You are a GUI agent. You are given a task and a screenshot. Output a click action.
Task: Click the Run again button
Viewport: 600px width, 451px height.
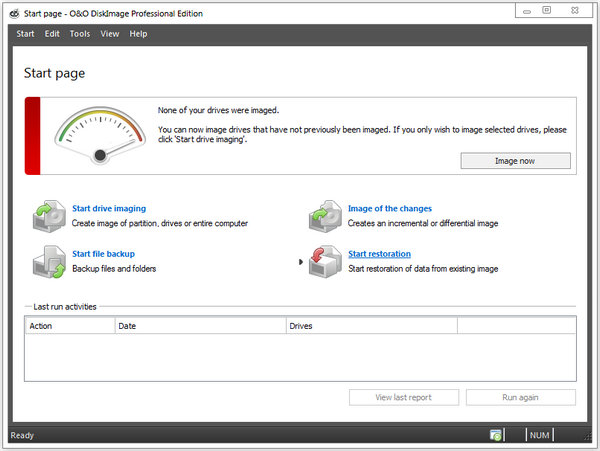coord(520,397)
